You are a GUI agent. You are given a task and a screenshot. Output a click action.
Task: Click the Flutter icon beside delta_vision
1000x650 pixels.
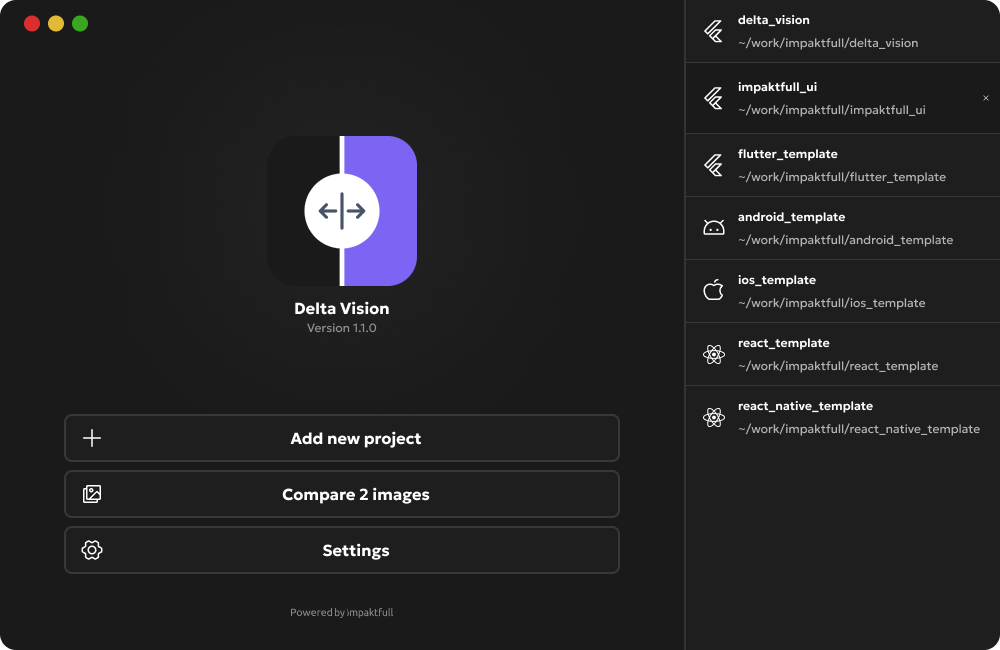714,31
